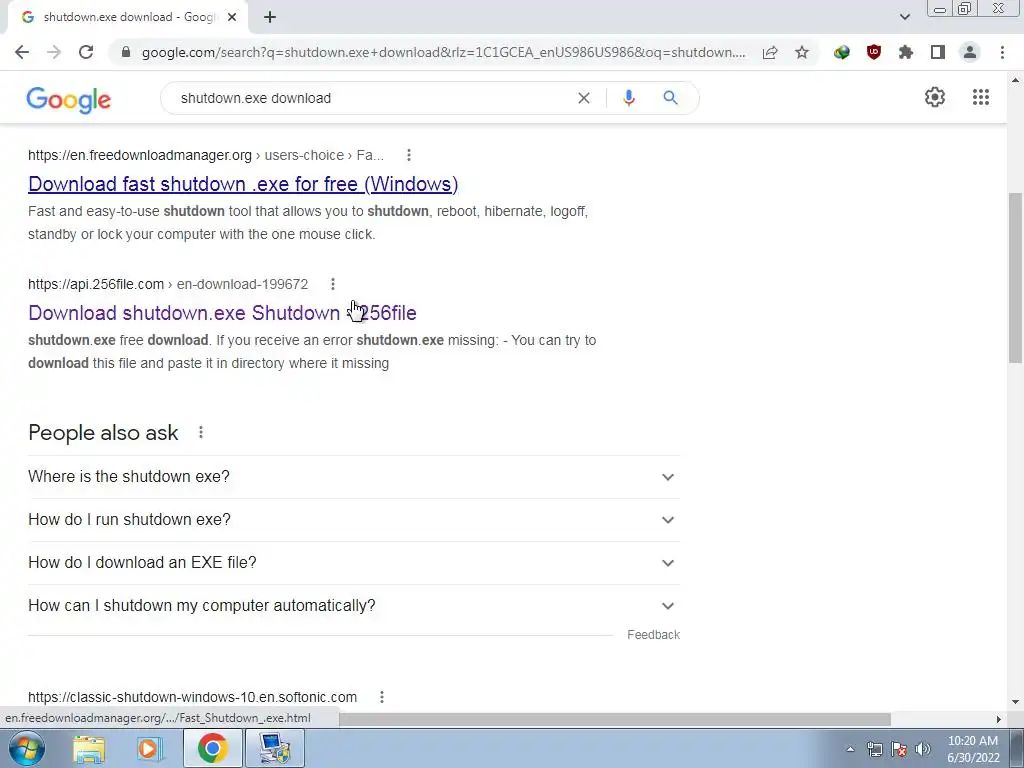
Task: Click the vertical scrollbar thumb
Action: click(1015, 278)
